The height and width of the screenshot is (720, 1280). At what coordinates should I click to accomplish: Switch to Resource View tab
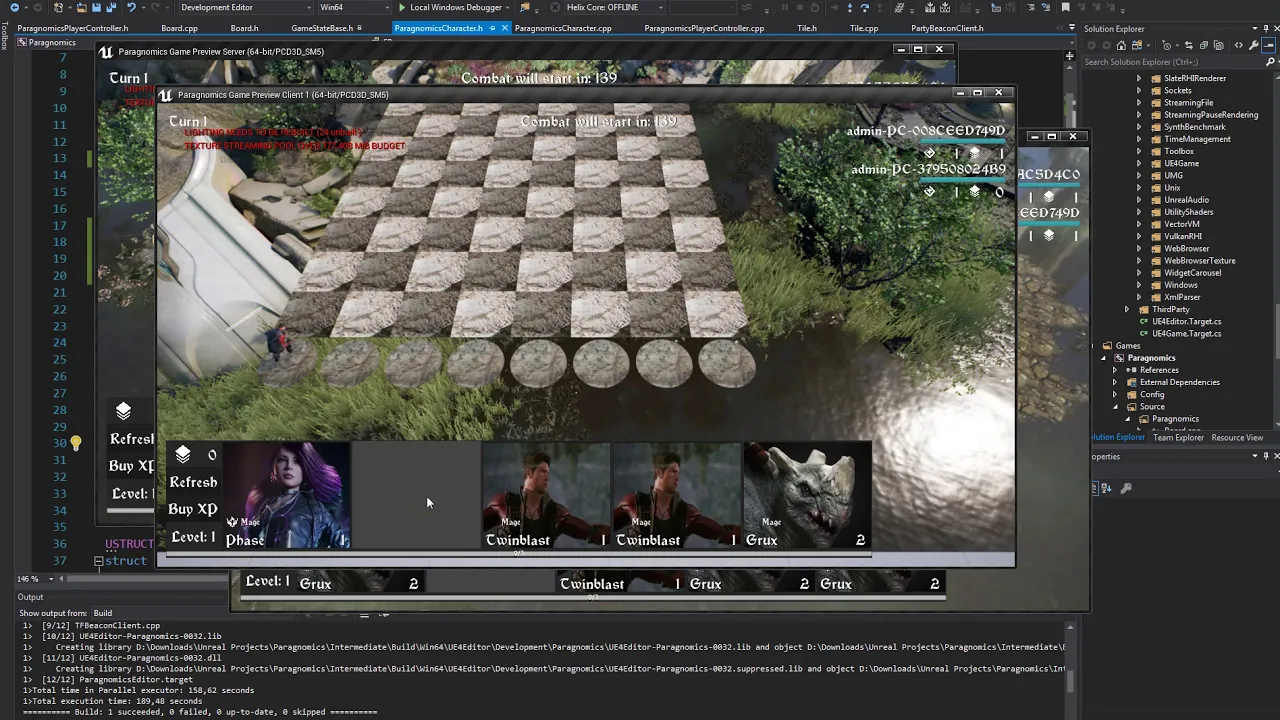pos(1237,437)
